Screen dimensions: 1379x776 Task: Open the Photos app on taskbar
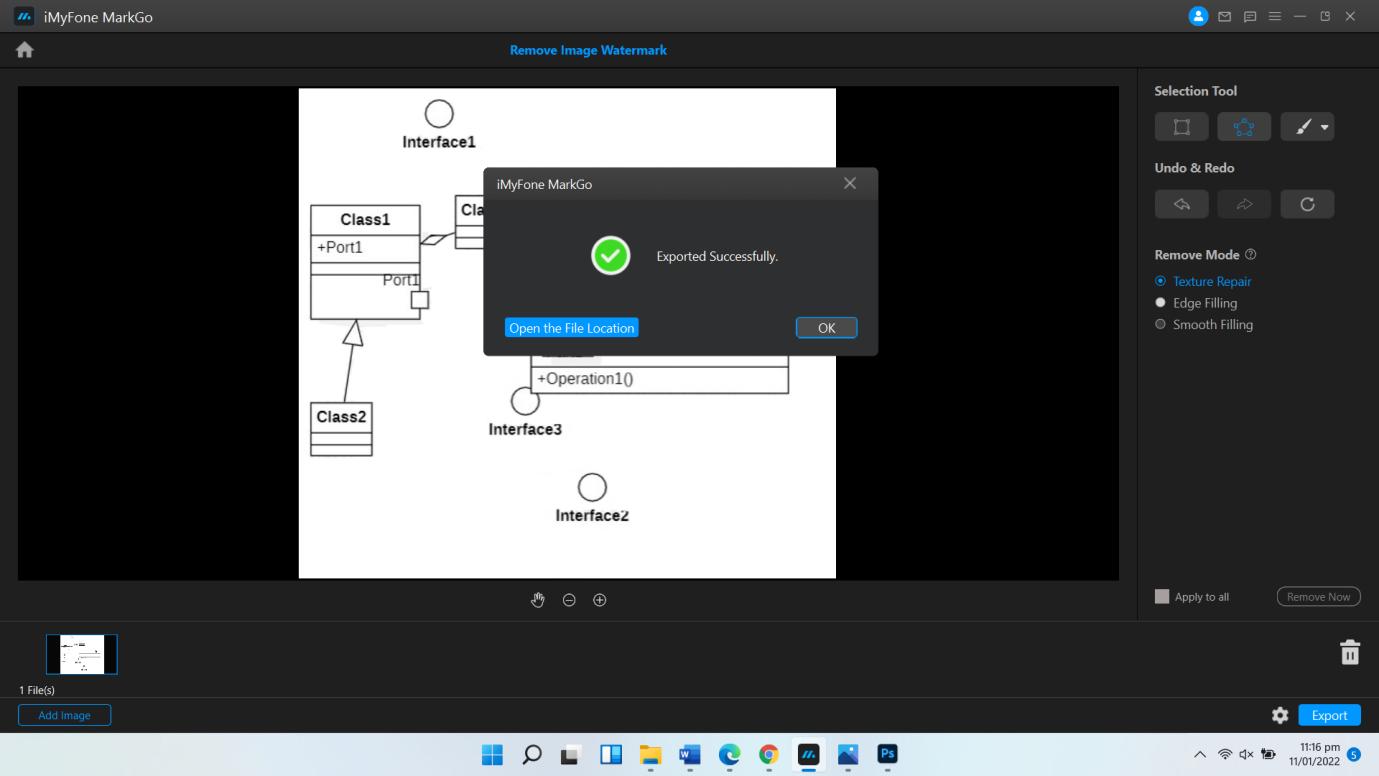pos(848,755)
